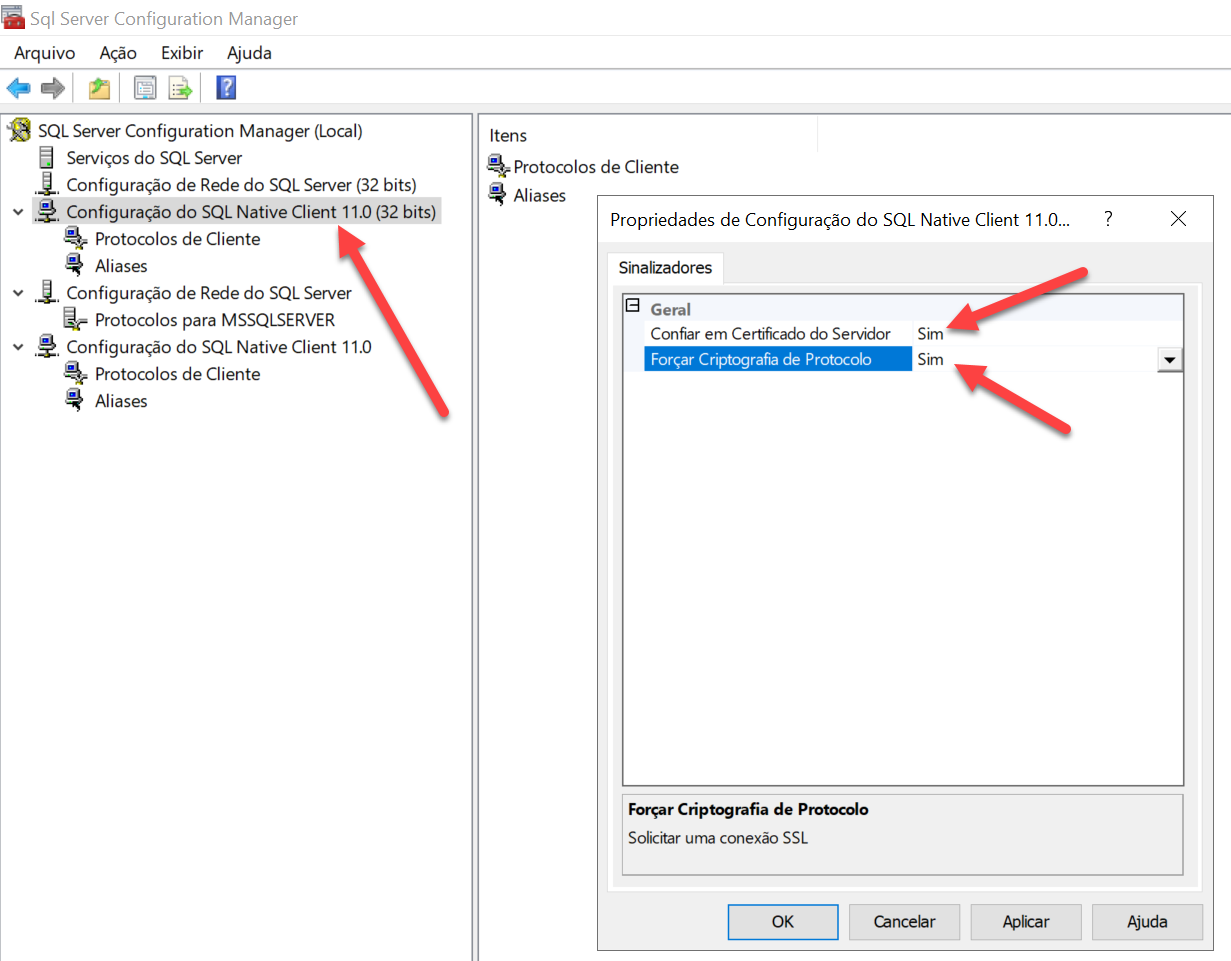Click the Export List toolbar icon

[x=180, y=88]
